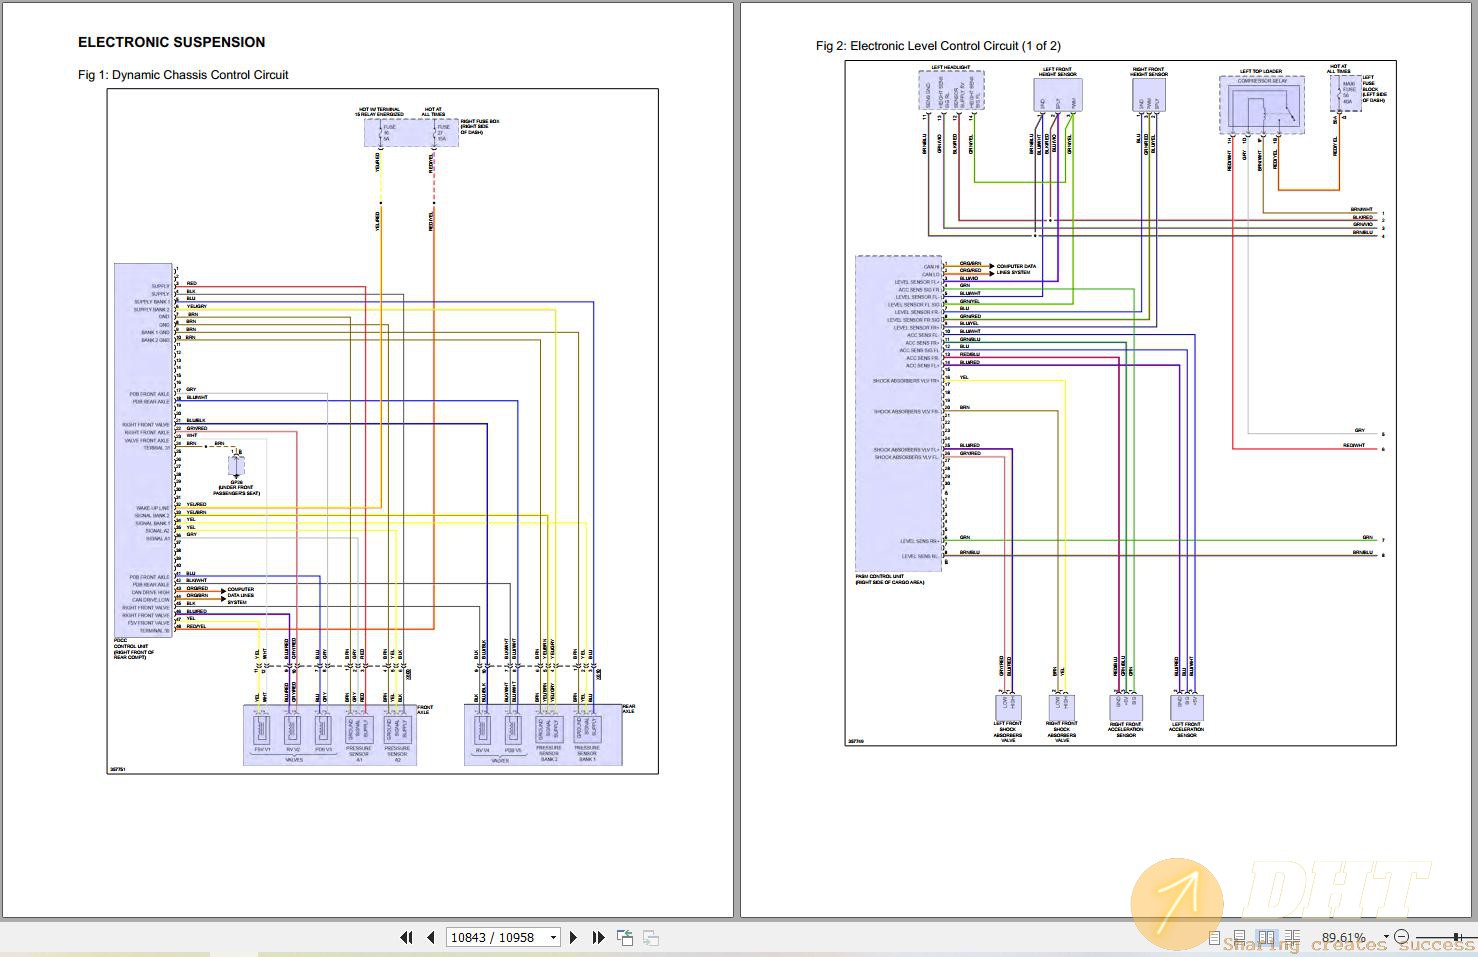Go to the previous page
The image size is (1478, 957).
(x=430, y=938)
